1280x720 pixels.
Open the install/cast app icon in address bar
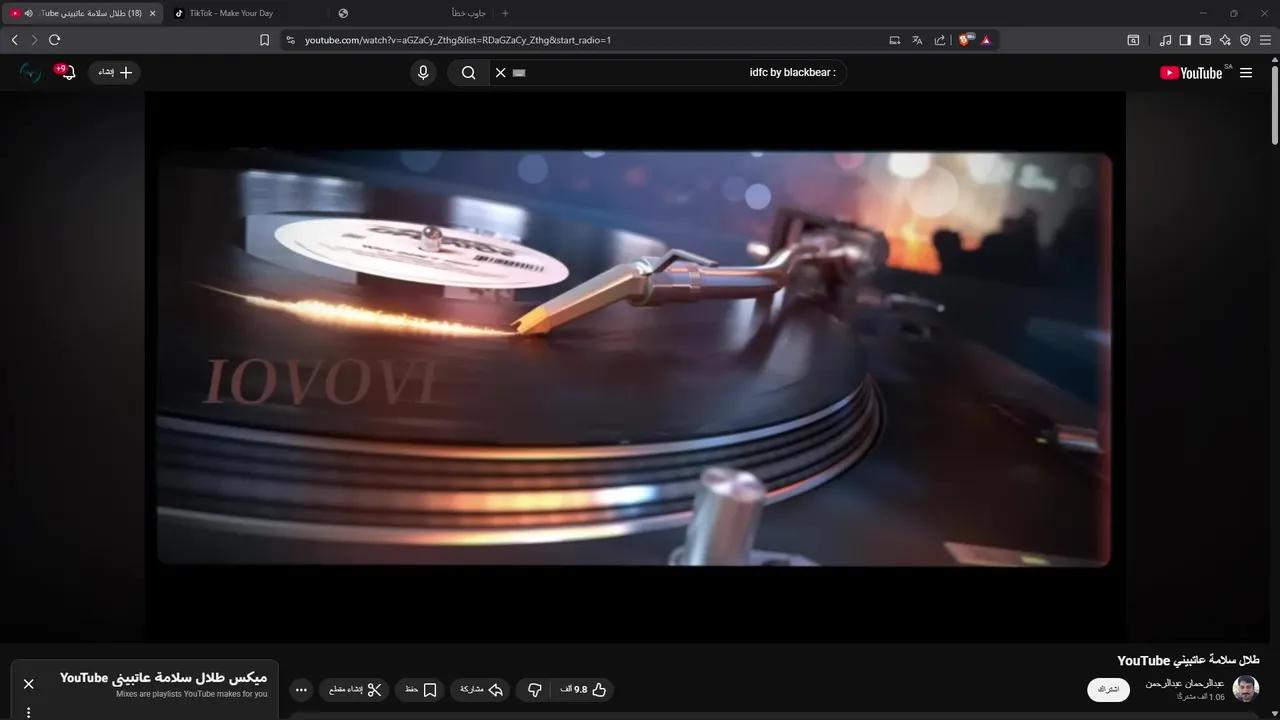coord(895,40)
